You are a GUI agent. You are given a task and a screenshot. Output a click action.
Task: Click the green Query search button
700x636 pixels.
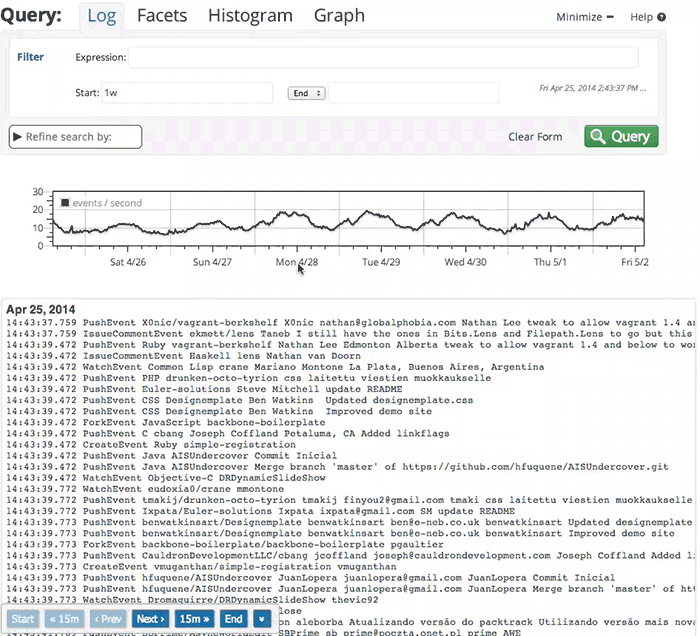point(621,137)
